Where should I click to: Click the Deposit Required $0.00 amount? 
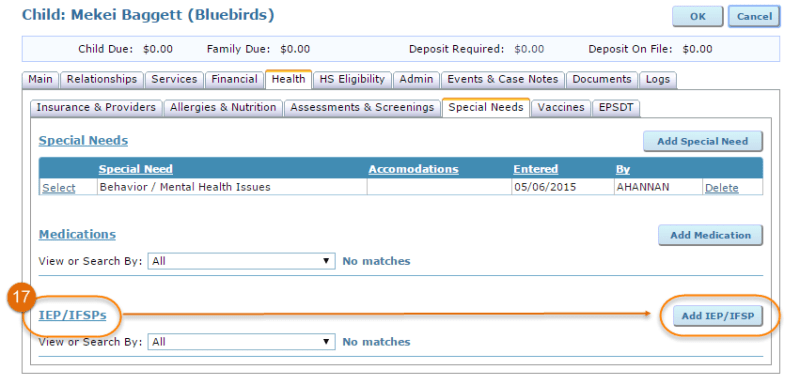pos(529,49)
